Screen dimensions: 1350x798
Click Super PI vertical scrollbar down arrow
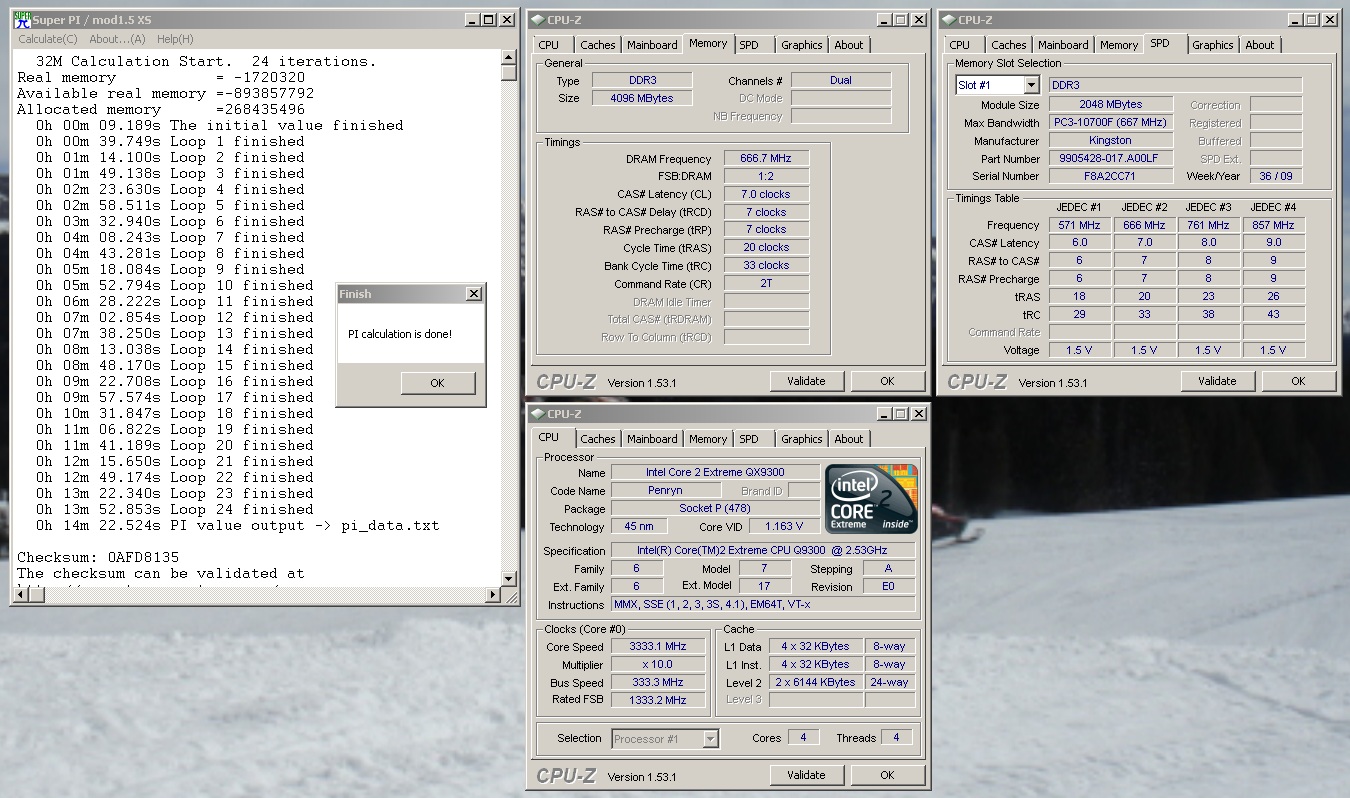pyautogui.click(x=509, y=578)
